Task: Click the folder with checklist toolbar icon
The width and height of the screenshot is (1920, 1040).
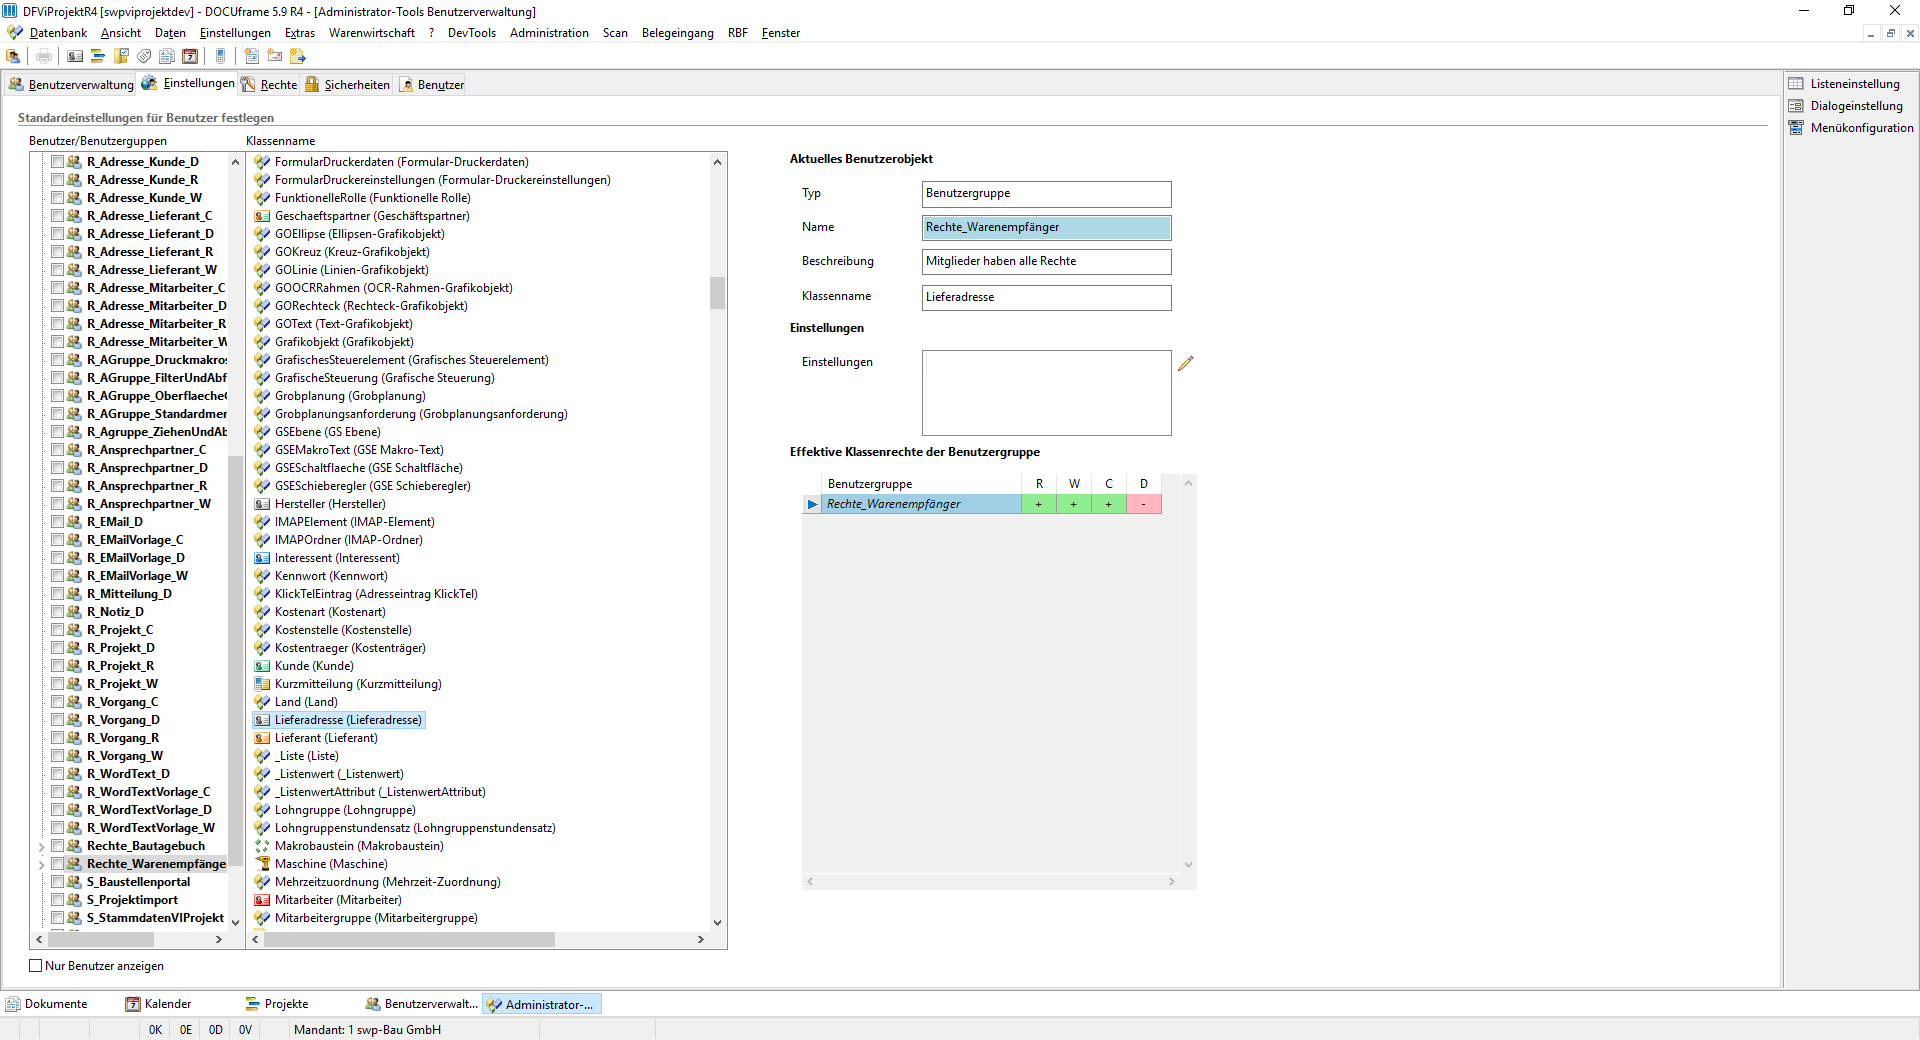Action: coord(121,56)
